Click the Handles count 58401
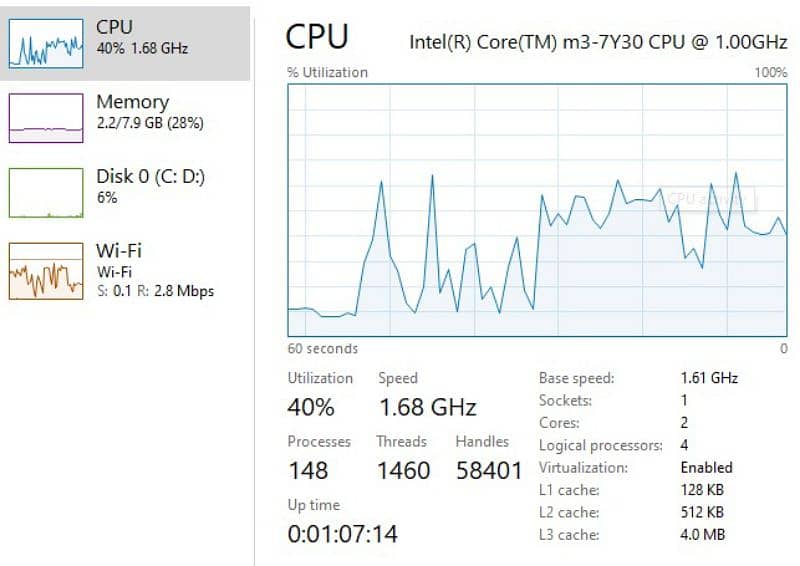 (x=489, y=470)
